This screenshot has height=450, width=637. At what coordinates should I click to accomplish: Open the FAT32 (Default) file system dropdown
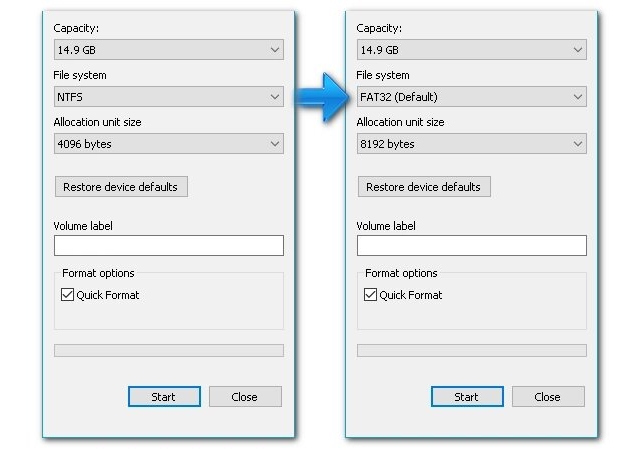tap(471, 97)
